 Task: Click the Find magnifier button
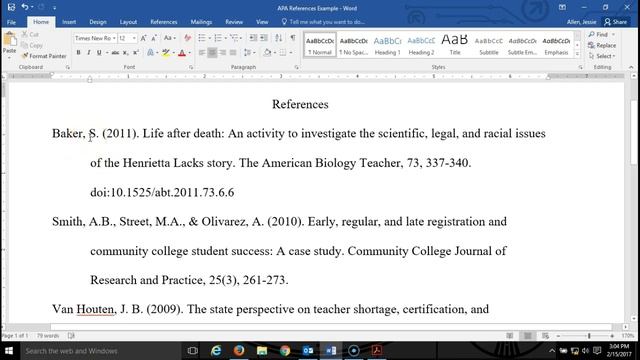pos(598,35)
